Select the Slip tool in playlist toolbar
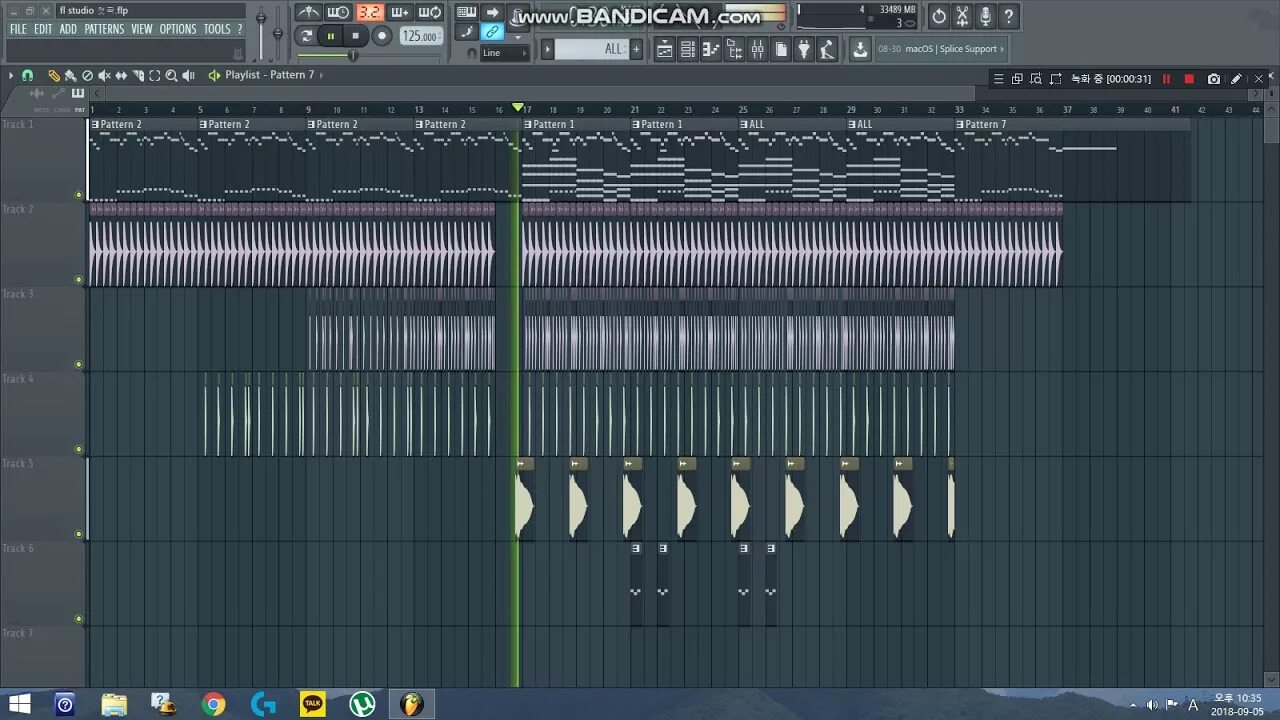This screenshot has width=1280, height=720. pos(121,76)
